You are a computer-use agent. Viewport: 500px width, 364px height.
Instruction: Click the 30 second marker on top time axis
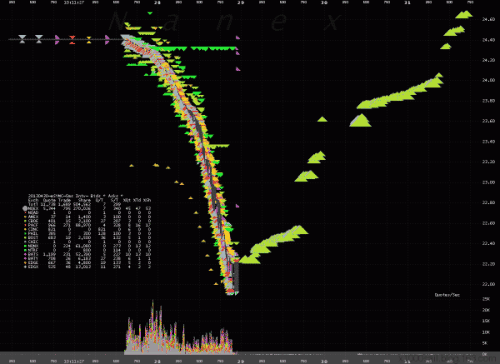324,2
